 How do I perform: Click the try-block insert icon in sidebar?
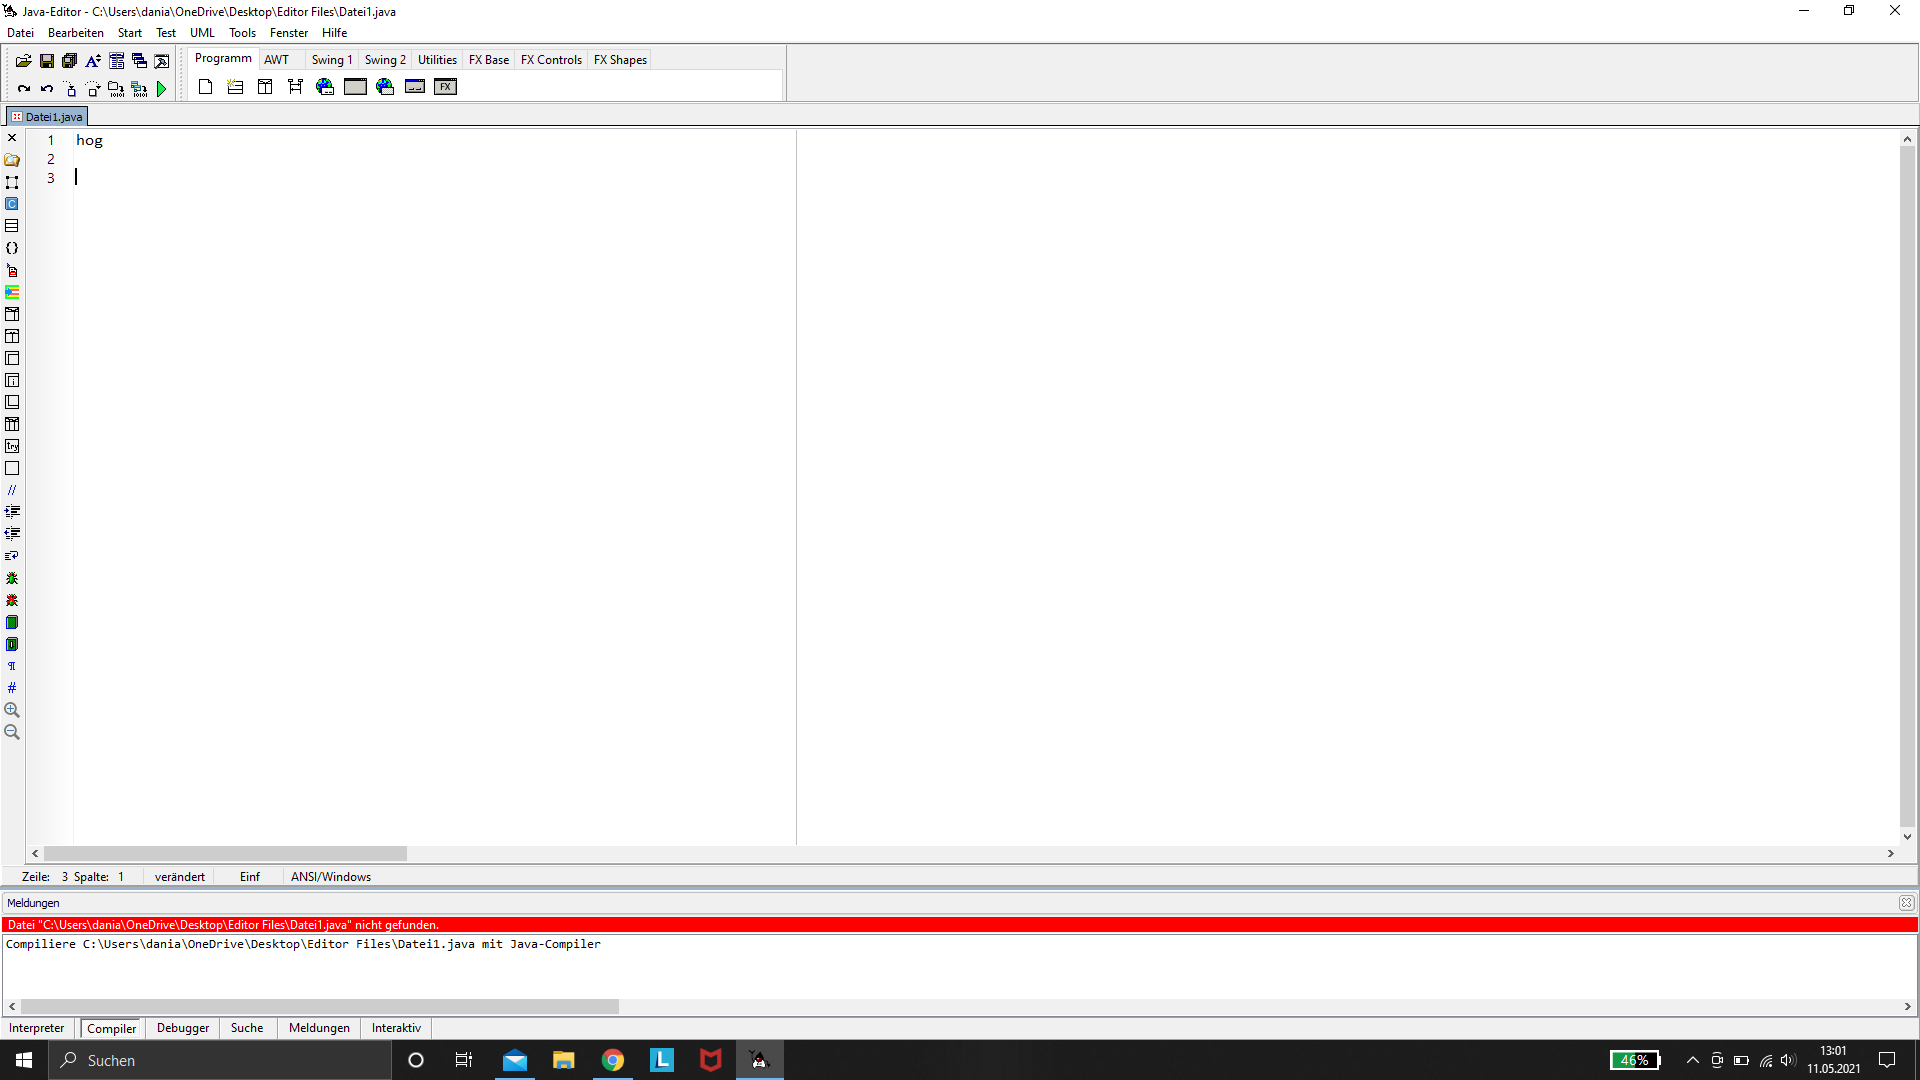pyautogui.click(x=12, y=446)
